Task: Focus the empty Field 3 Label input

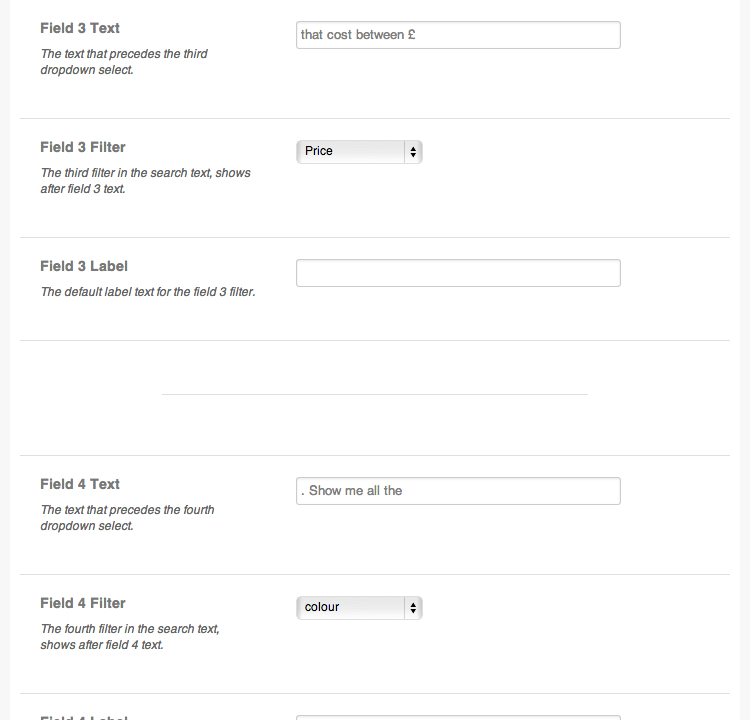Action: point(458,273)
